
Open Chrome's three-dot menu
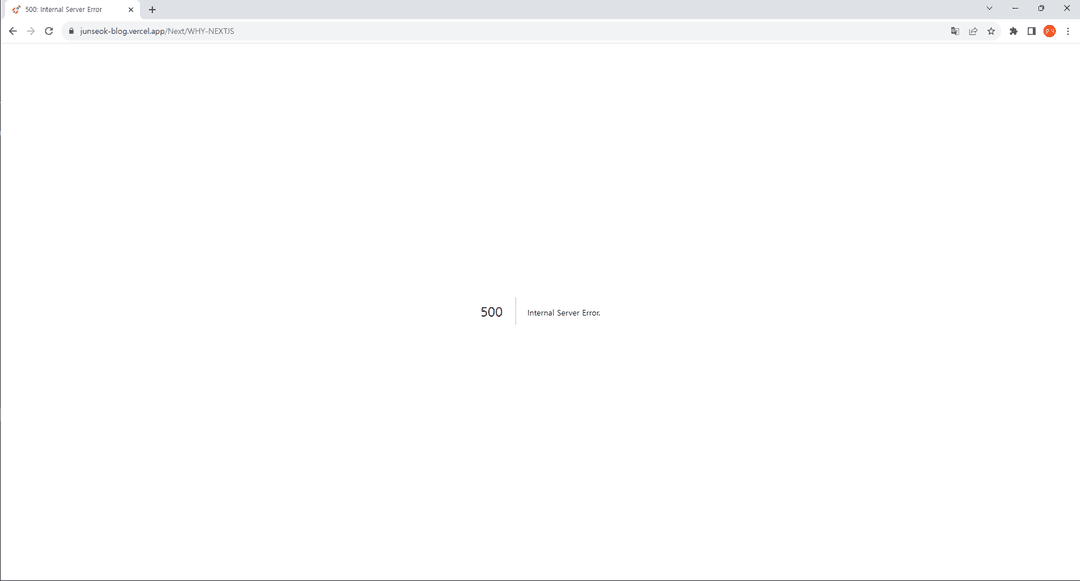click(1067, 31)
